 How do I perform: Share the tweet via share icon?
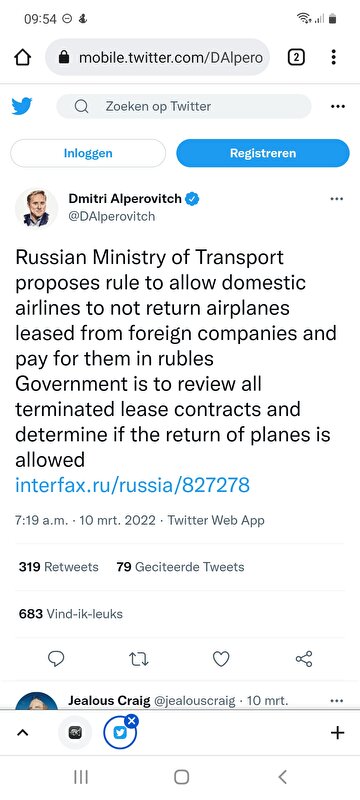[304, 659]
